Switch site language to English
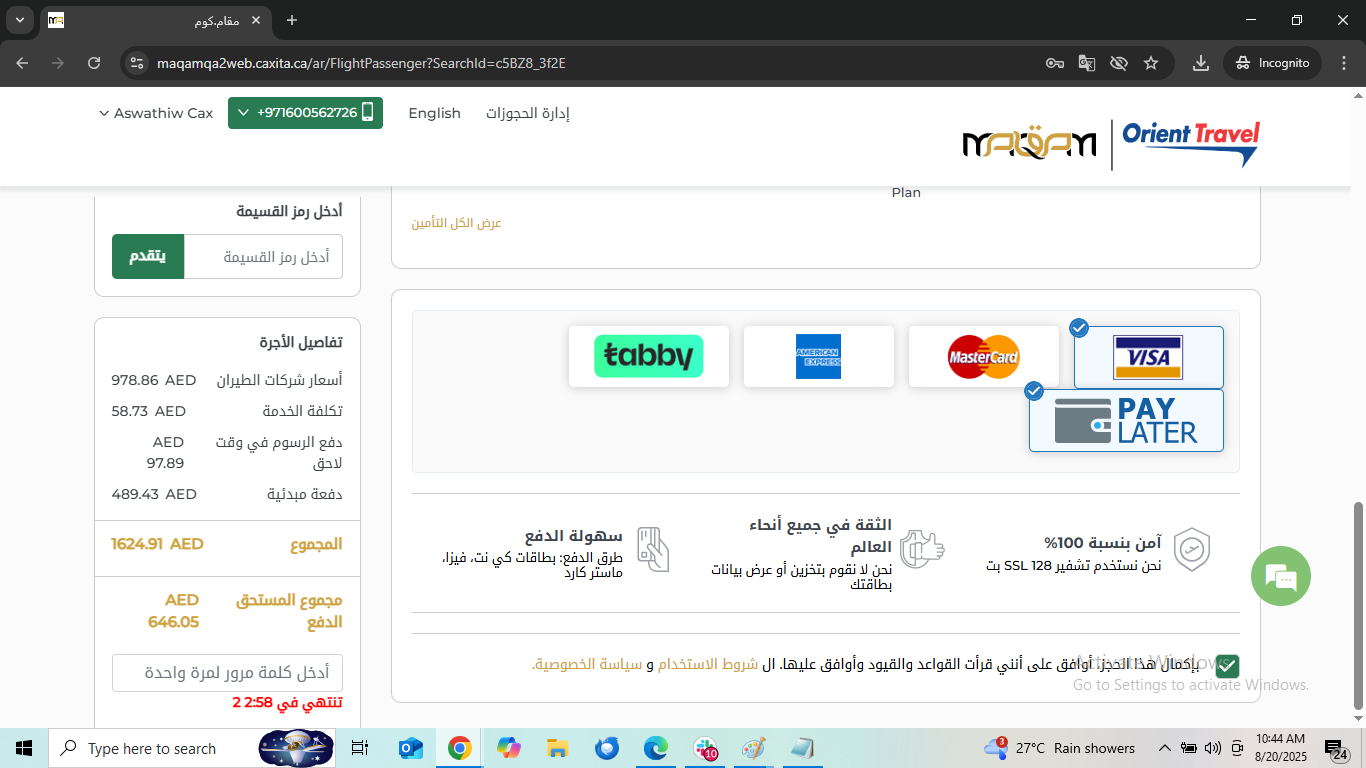The image size is (1366, 768). coord(434,113)
